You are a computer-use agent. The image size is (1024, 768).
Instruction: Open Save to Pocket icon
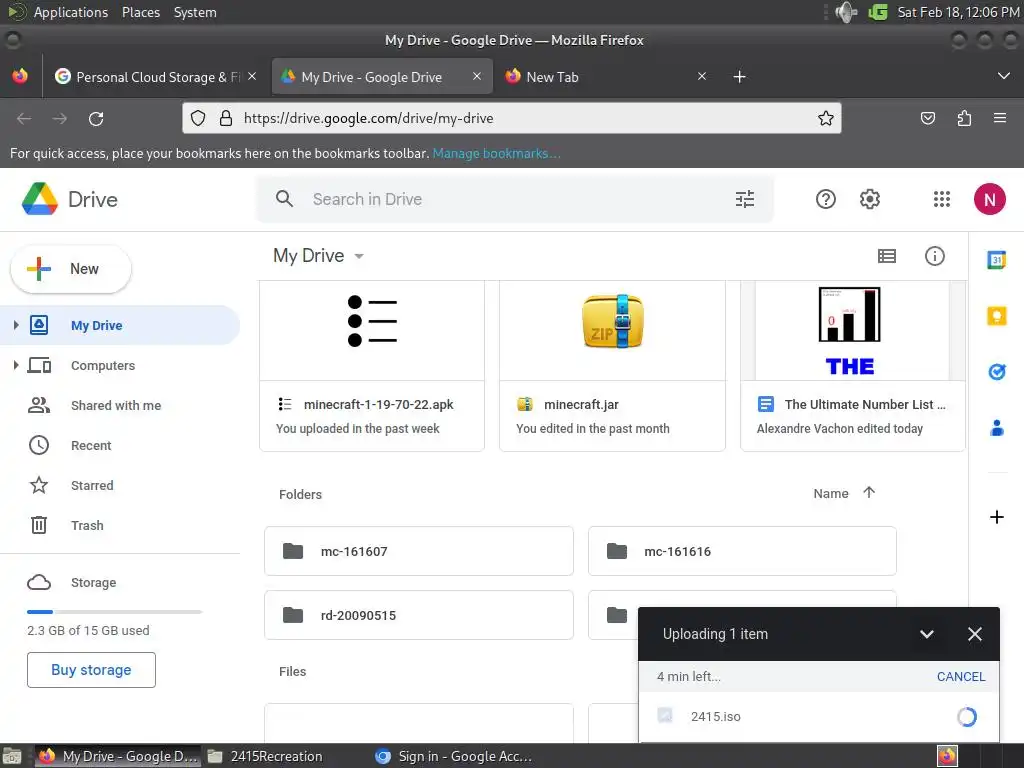tap(927, 118)
